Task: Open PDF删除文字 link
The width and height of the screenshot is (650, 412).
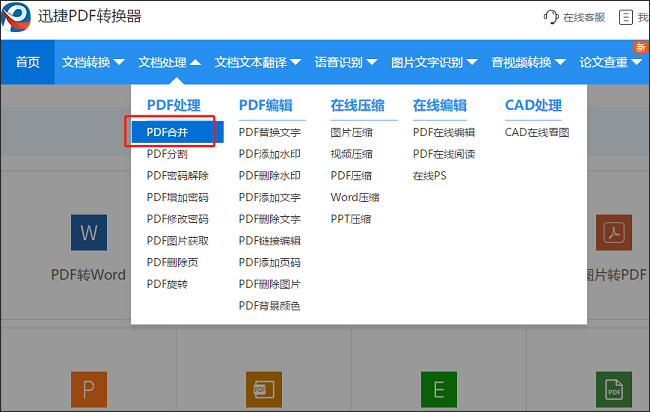Action: click(x=269, y=219)
